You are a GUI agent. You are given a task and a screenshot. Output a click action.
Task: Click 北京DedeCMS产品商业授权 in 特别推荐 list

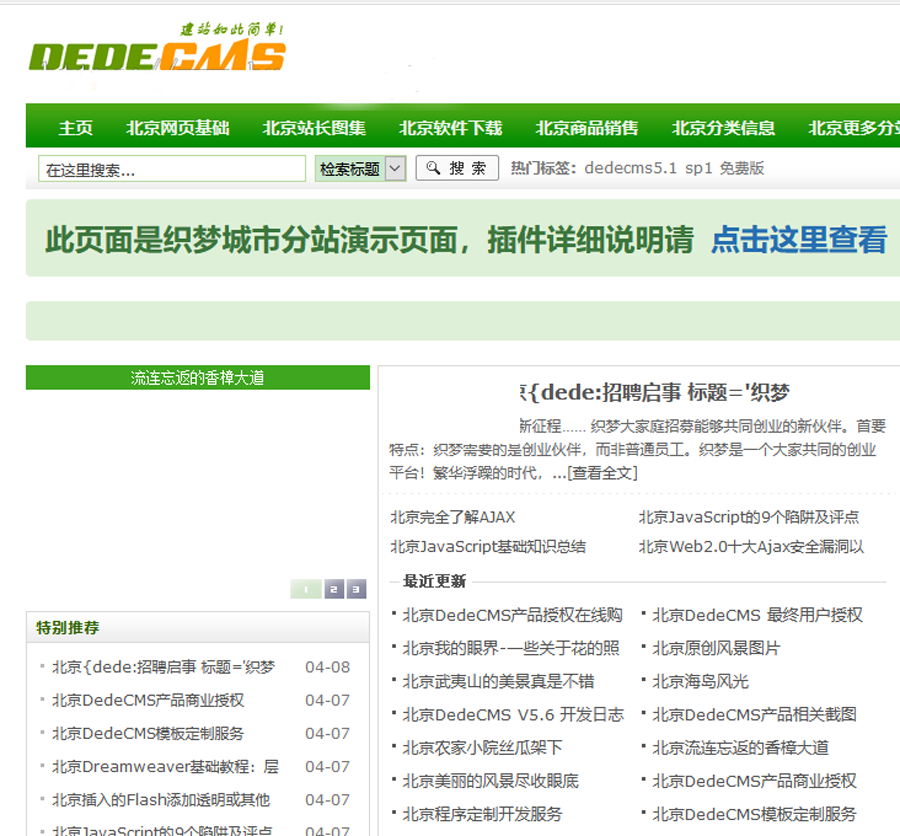pyautogui.click(x=148, y=700)
